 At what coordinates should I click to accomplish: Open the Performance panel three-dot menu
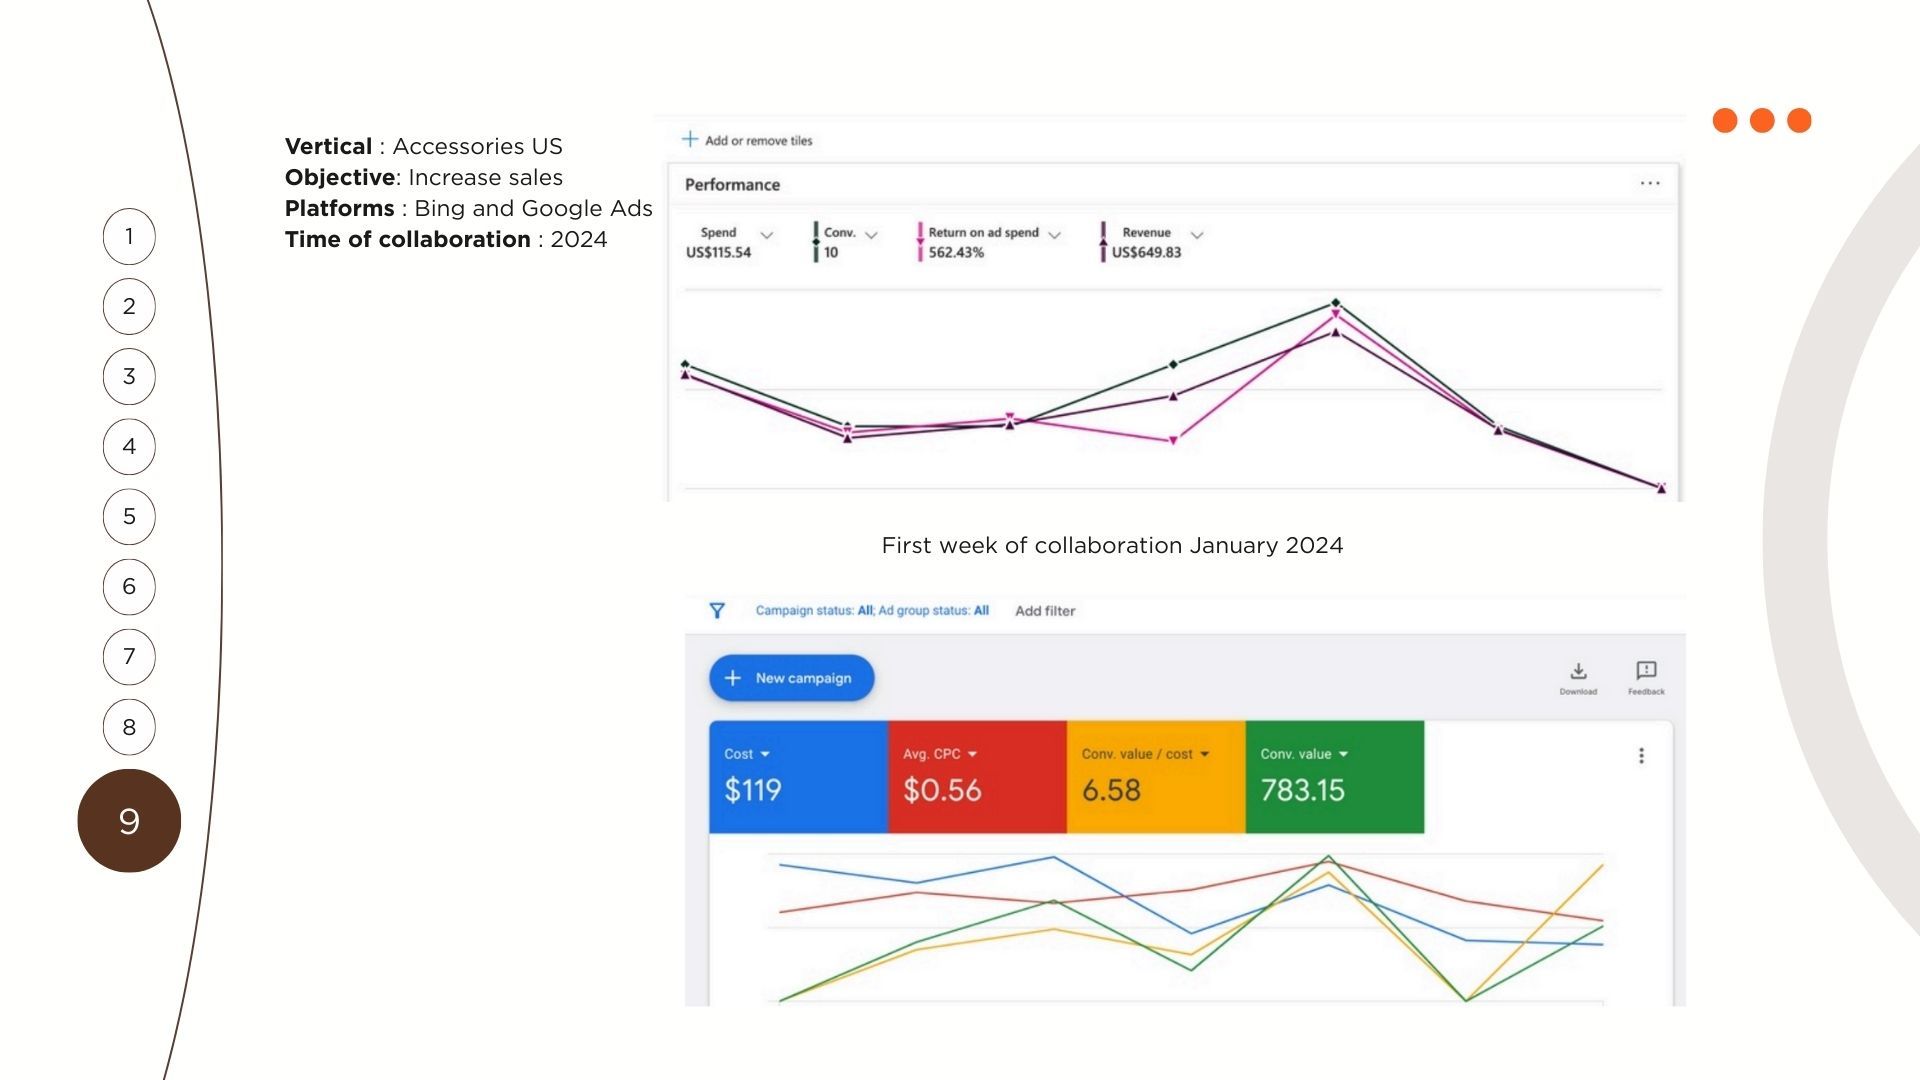pos(1650,183)
